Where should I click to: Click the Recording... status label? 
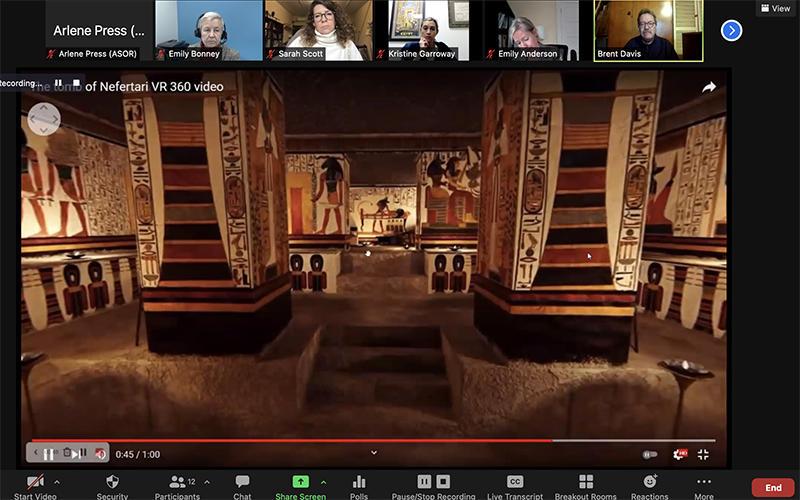click(x=19, y=83)
